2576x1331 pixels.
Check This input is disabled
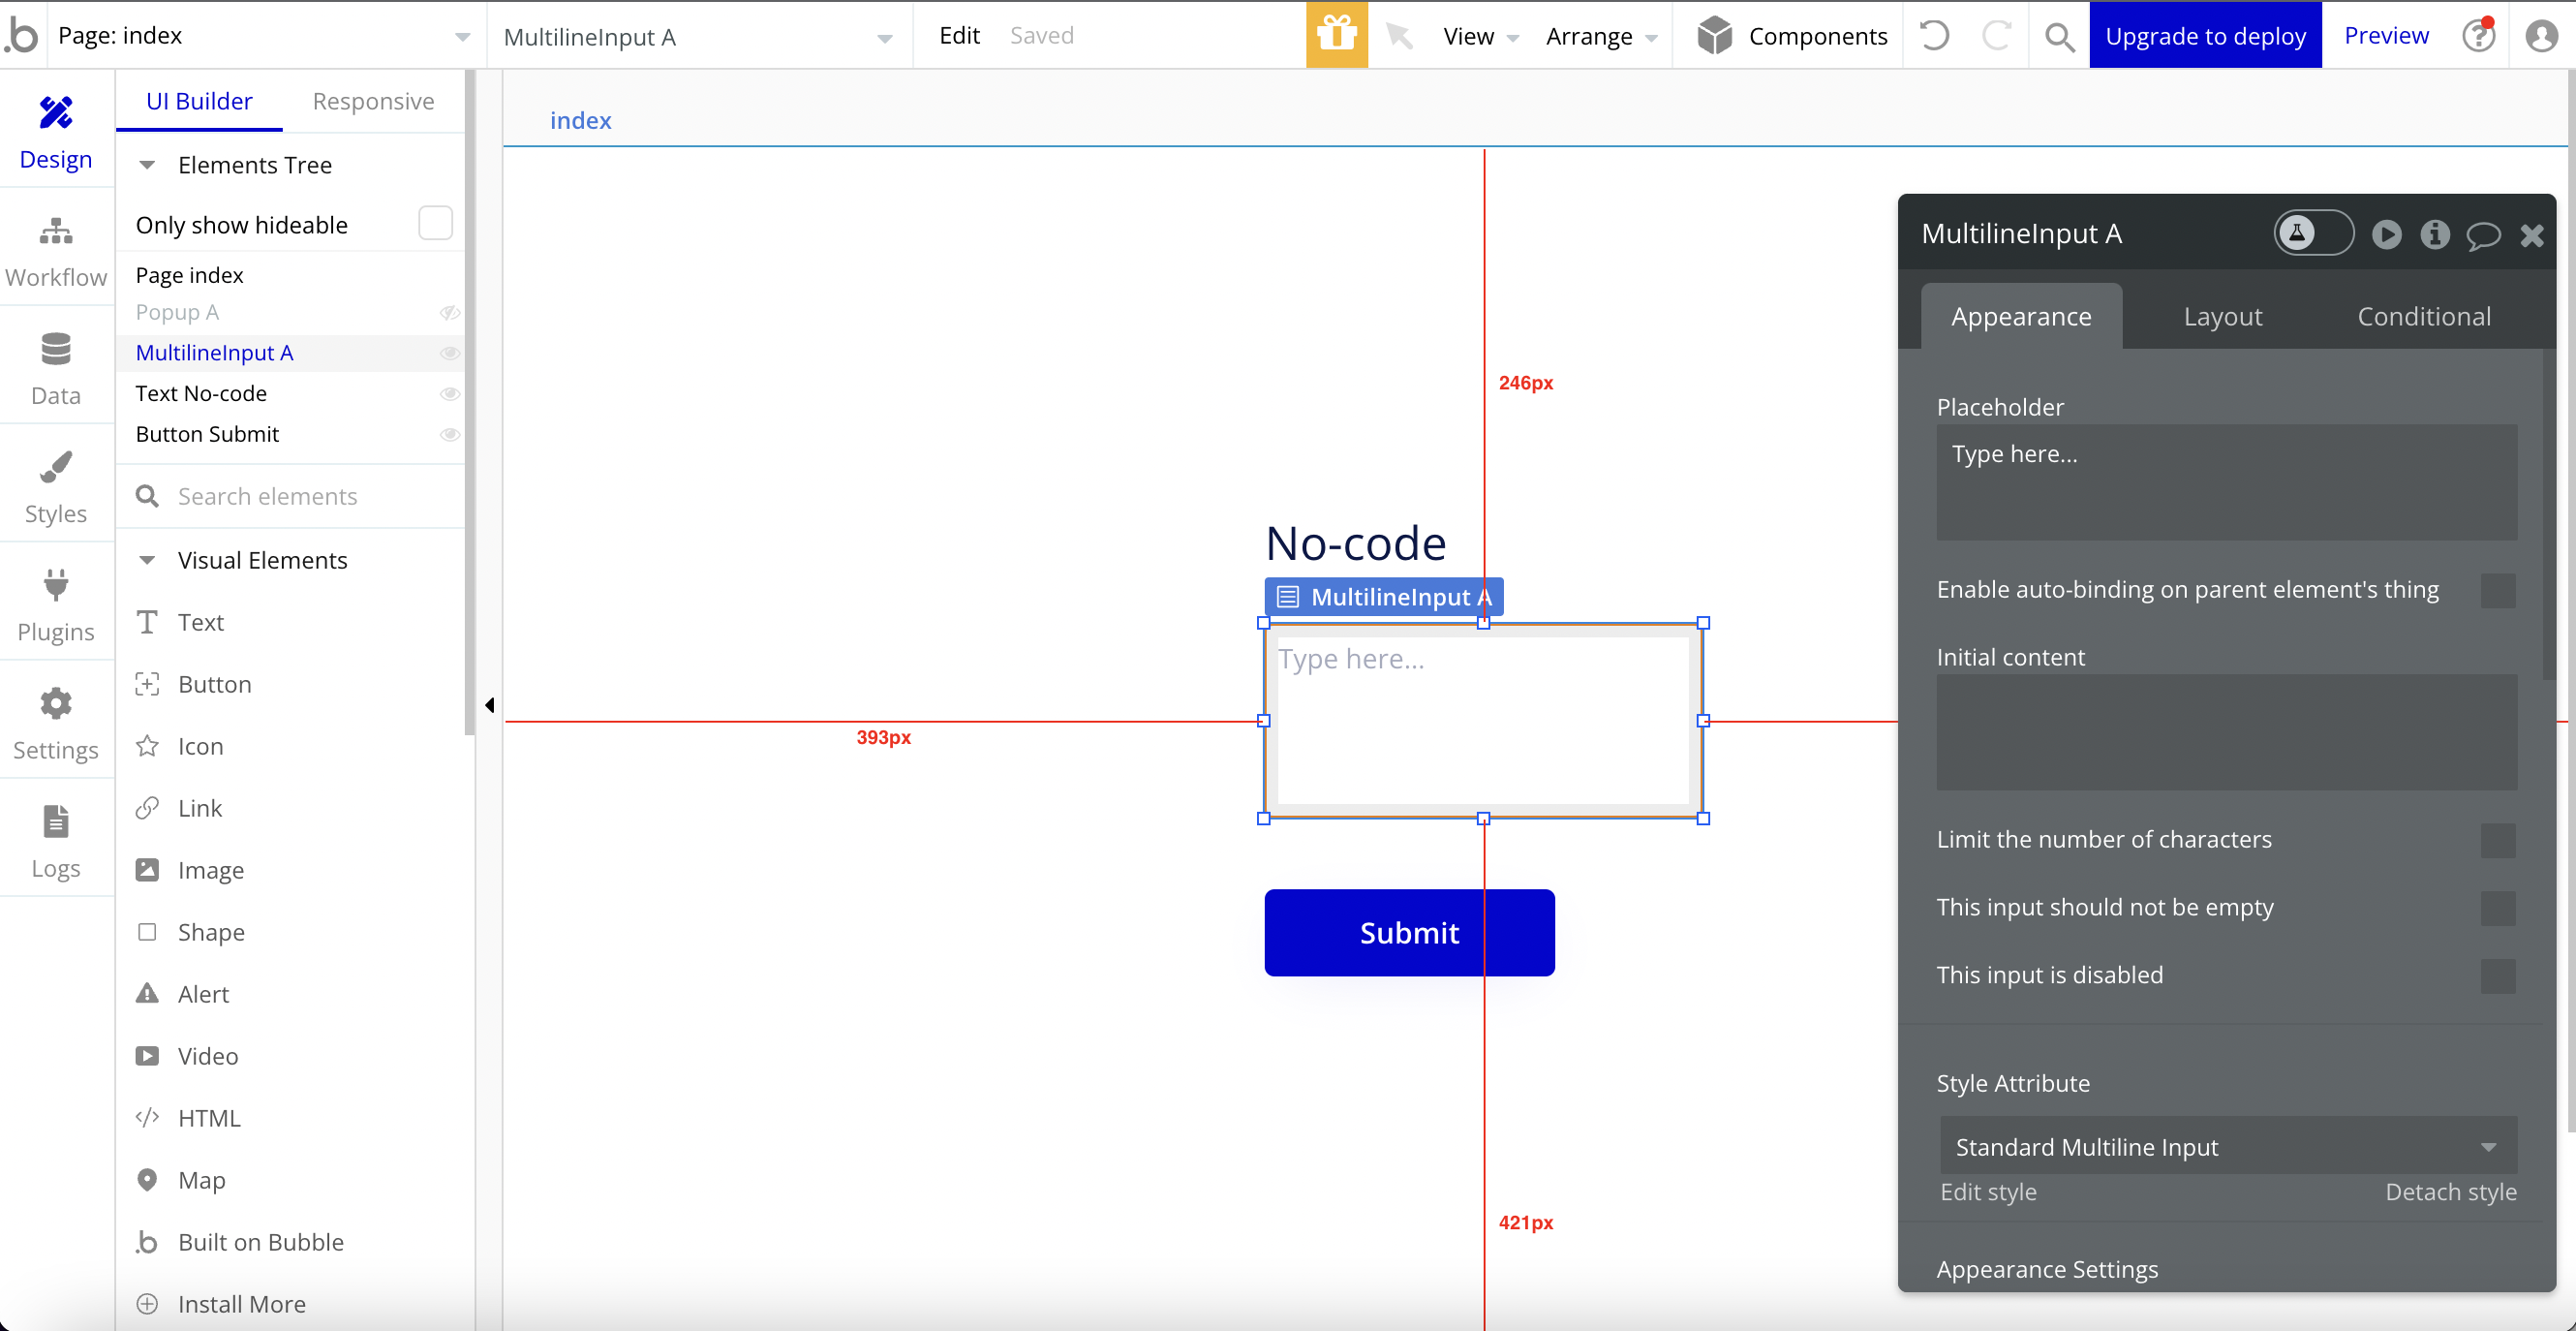(x=2497, y=976)
